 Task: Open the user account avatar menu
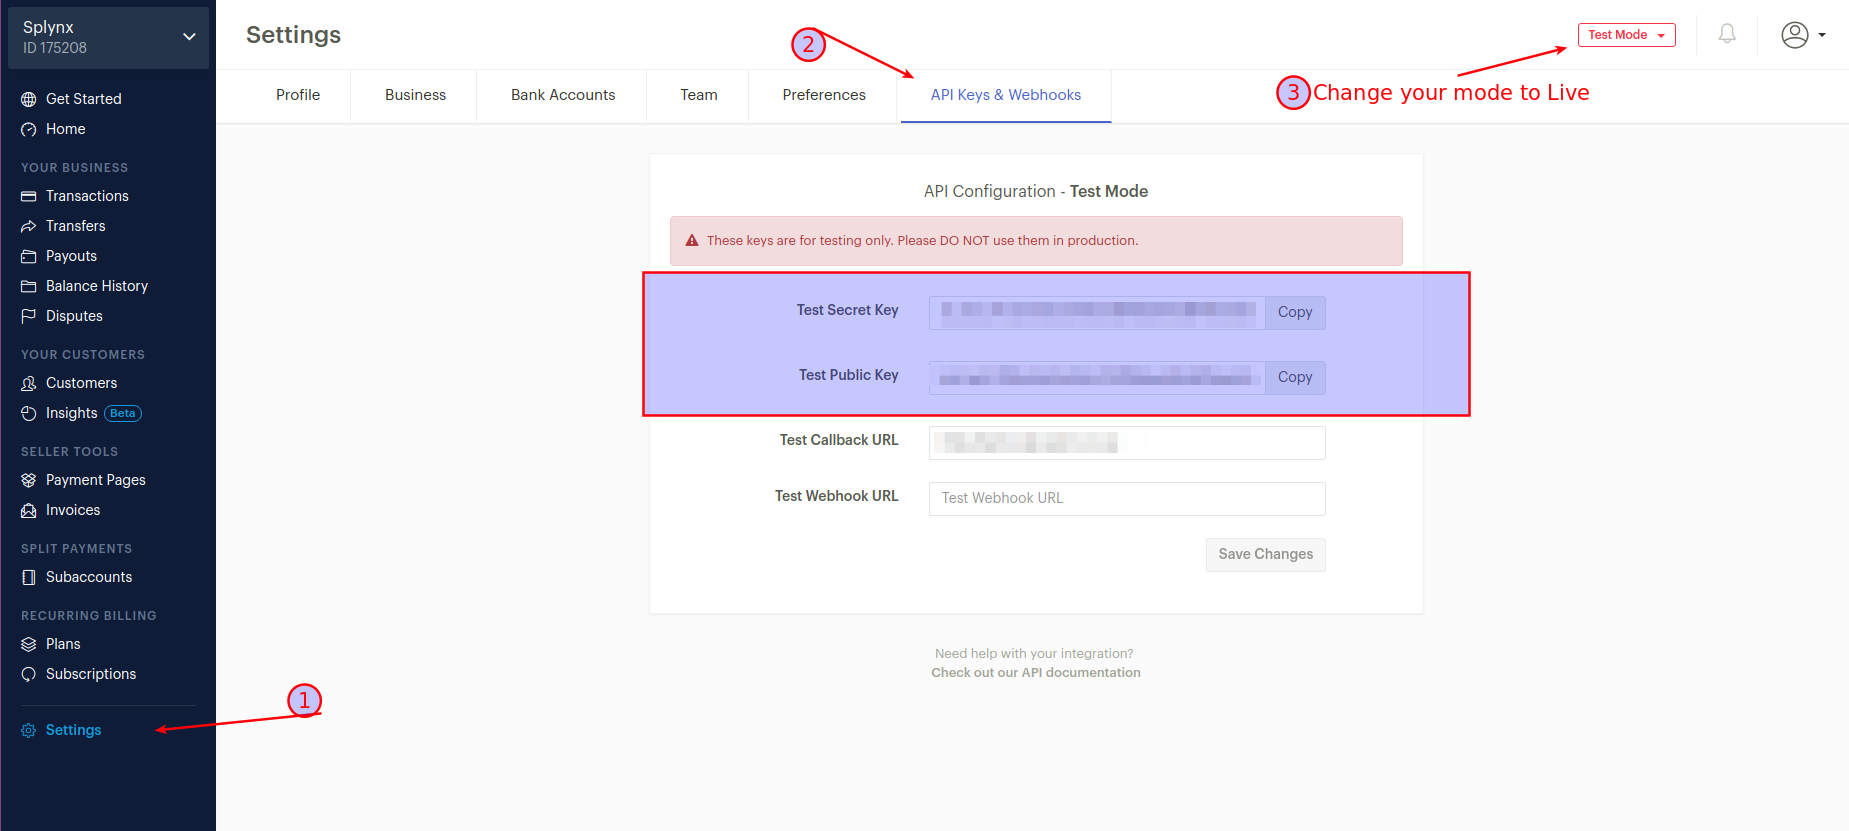click(x=1803, y=35)
